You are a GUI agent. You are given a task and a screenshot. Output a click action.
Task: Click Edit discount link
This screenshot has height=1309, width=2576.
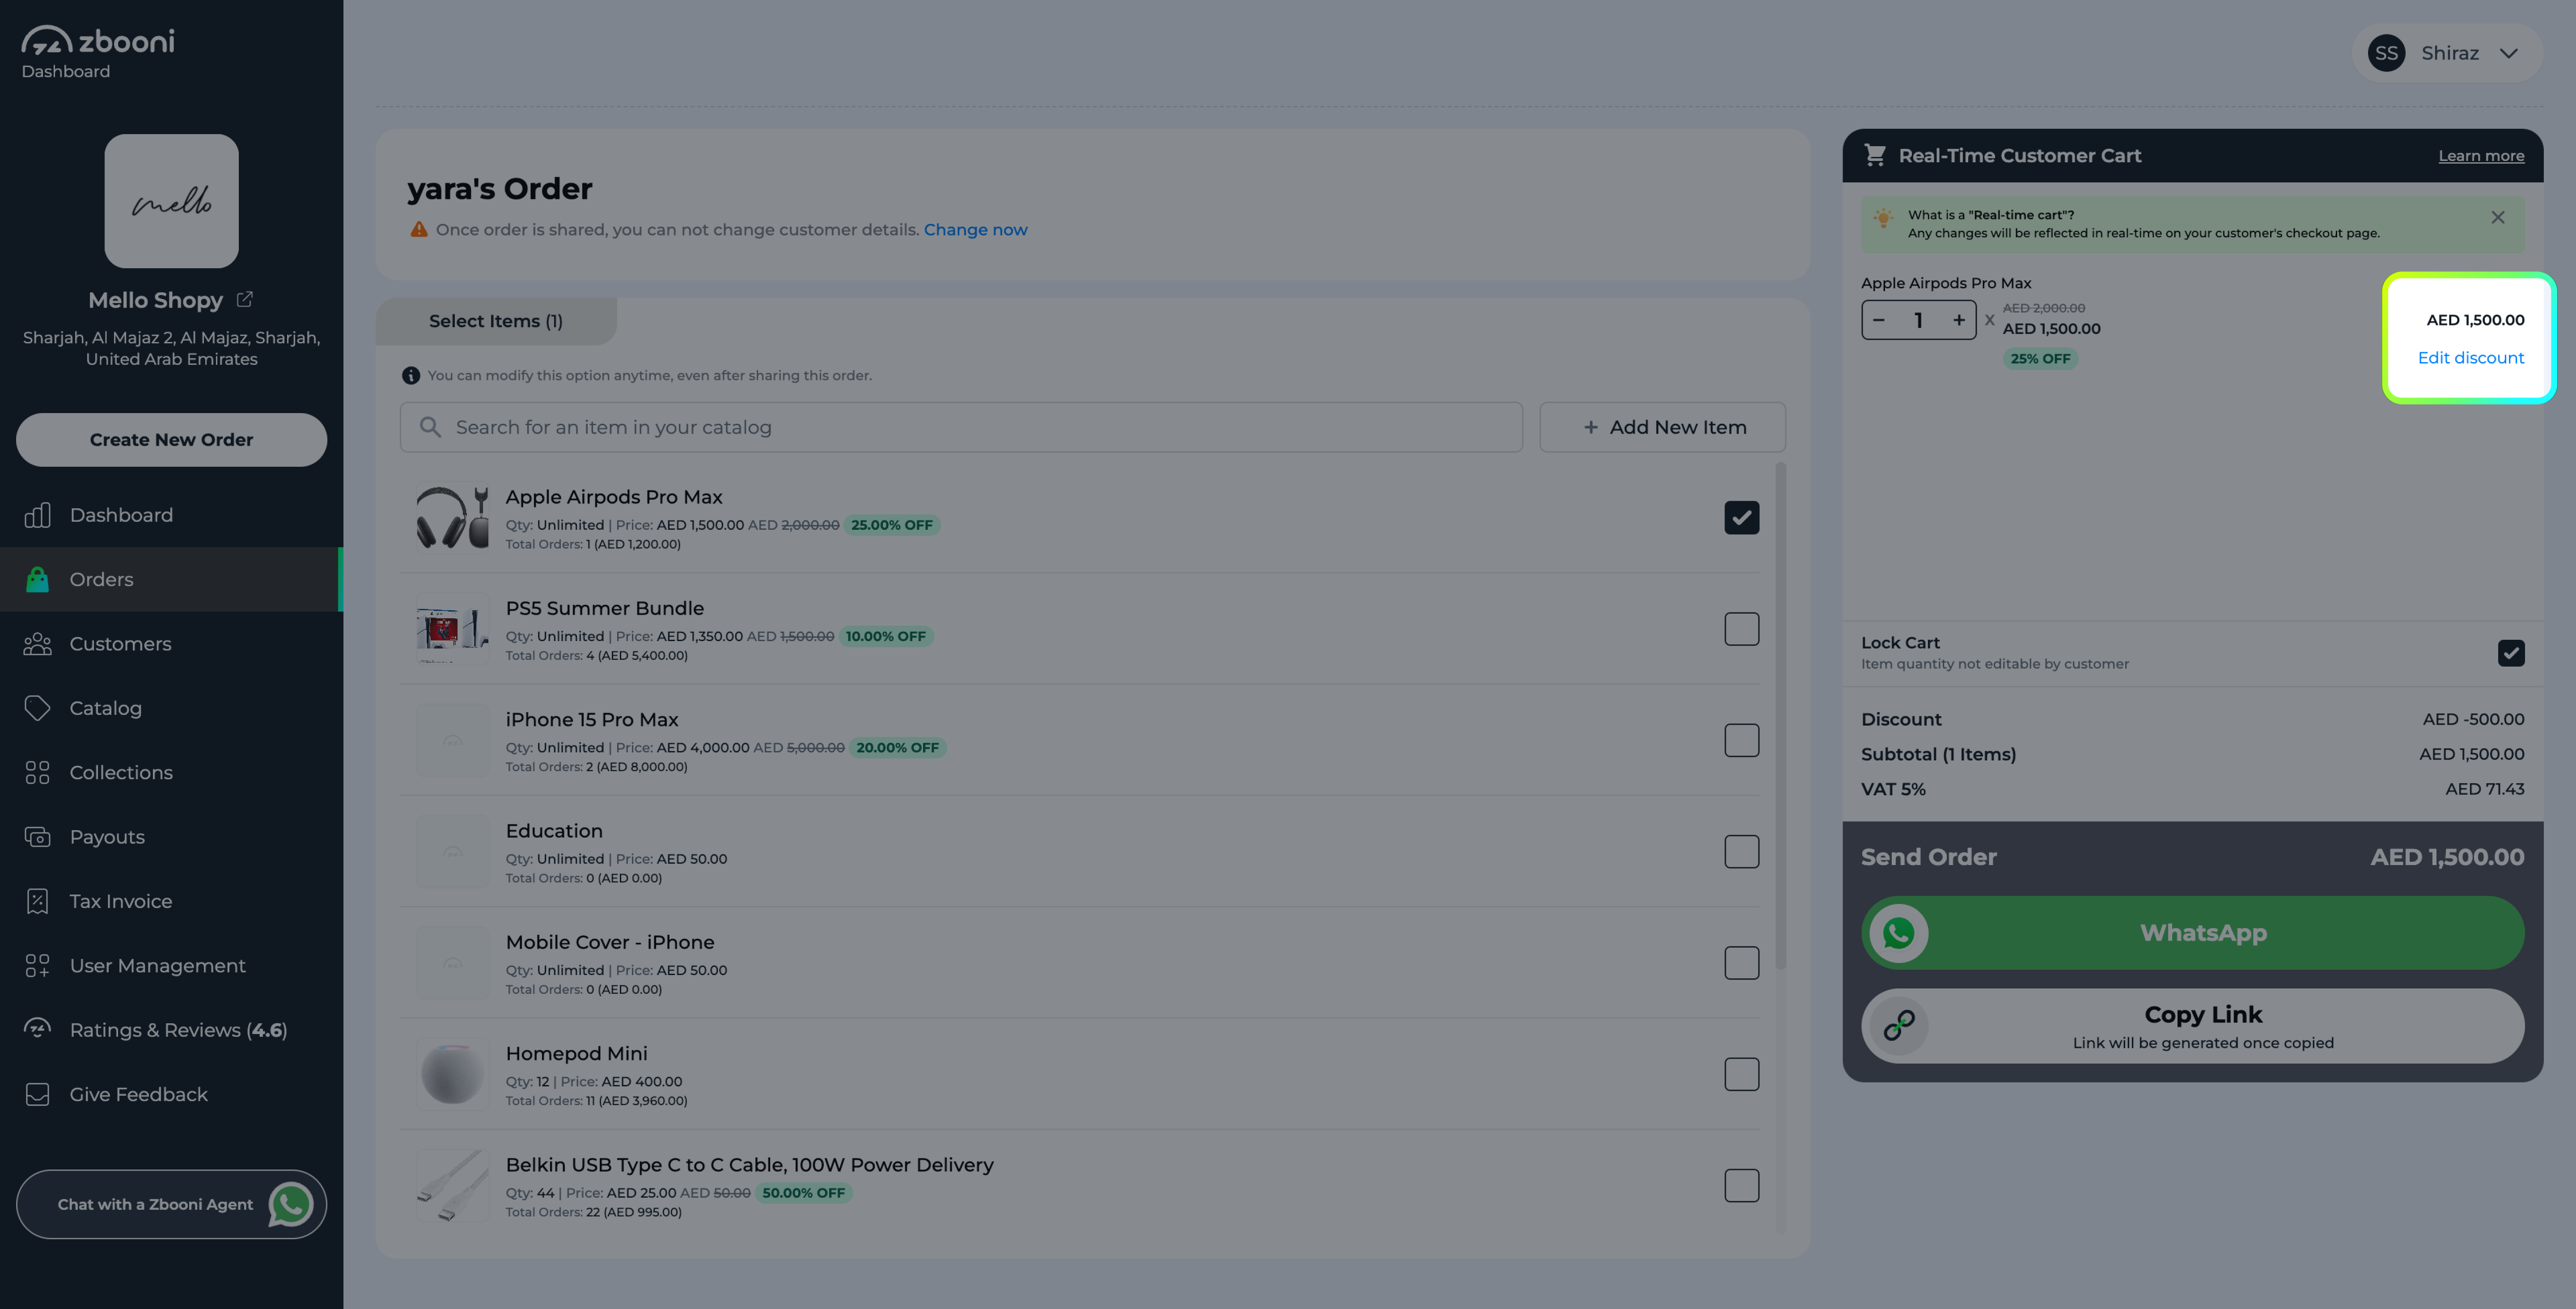click(x=2470, y=358)
